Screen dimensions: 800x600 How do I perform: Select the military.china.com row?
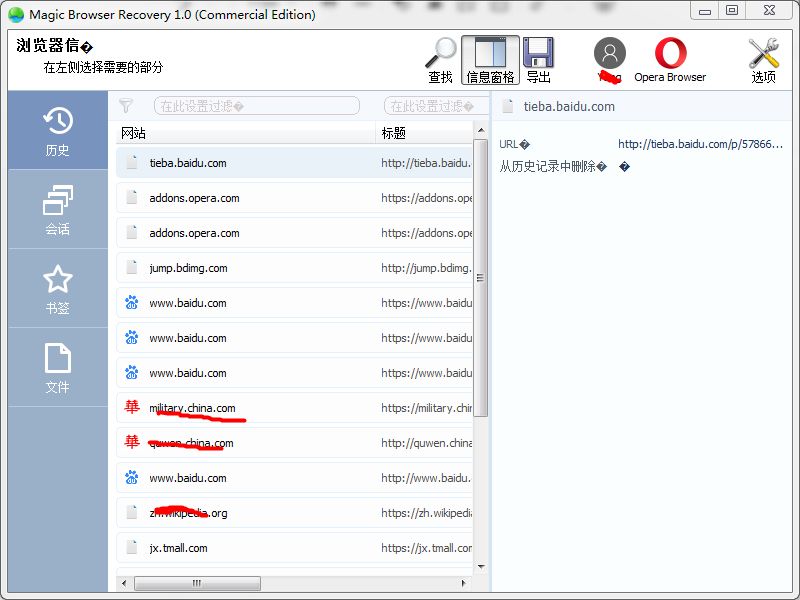coord(294,408)
